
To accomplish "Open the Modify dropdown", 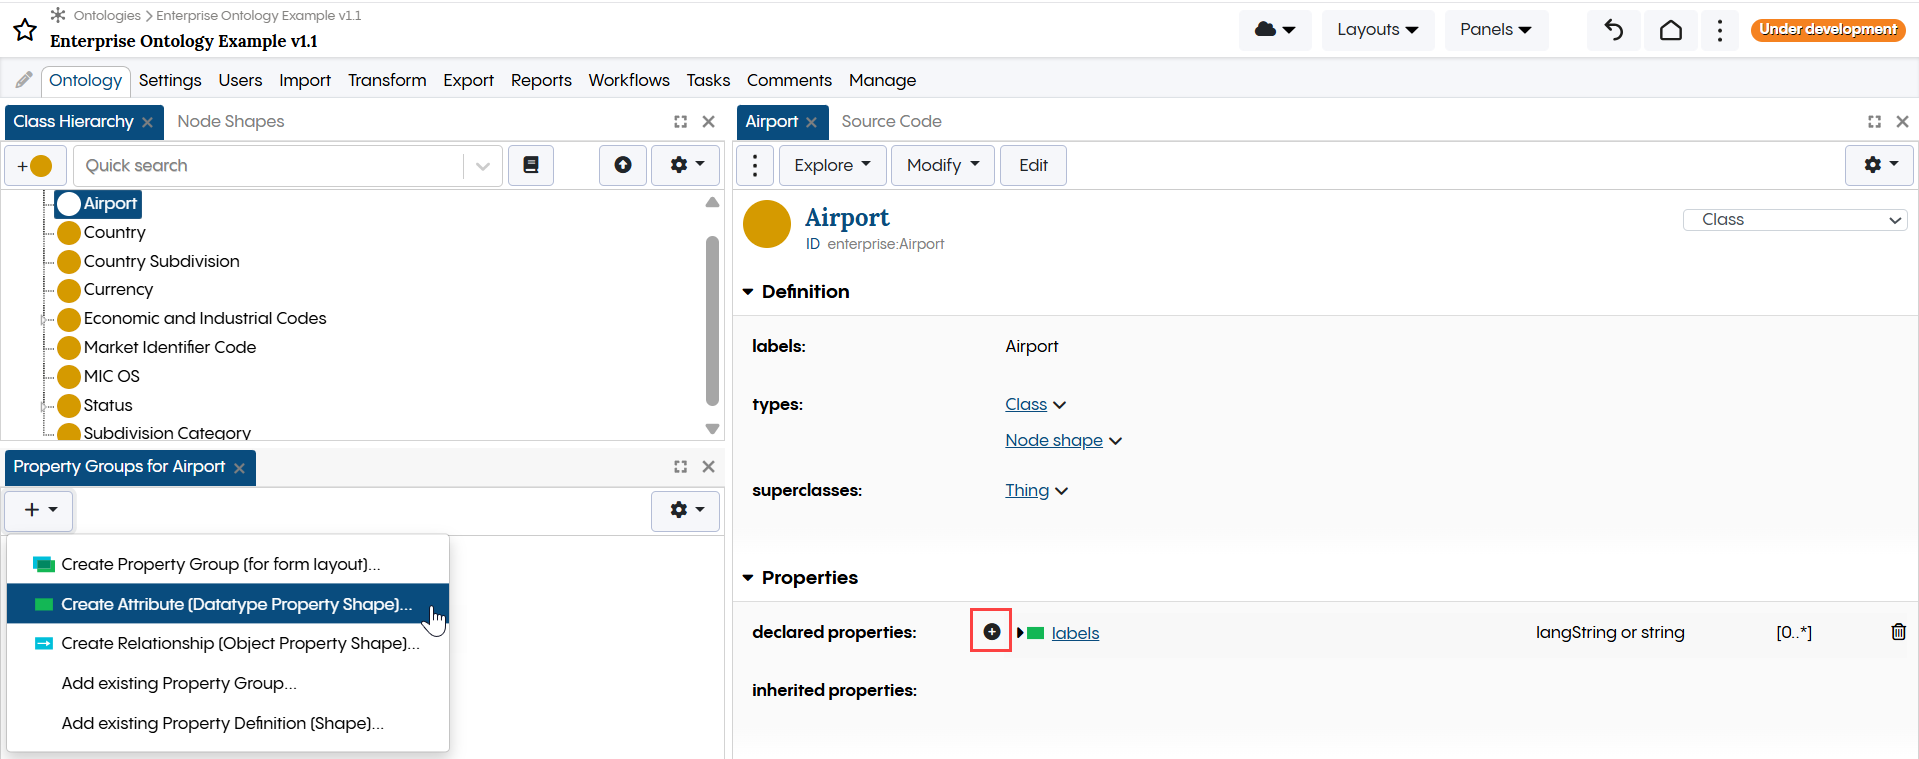I will (943, 165).
